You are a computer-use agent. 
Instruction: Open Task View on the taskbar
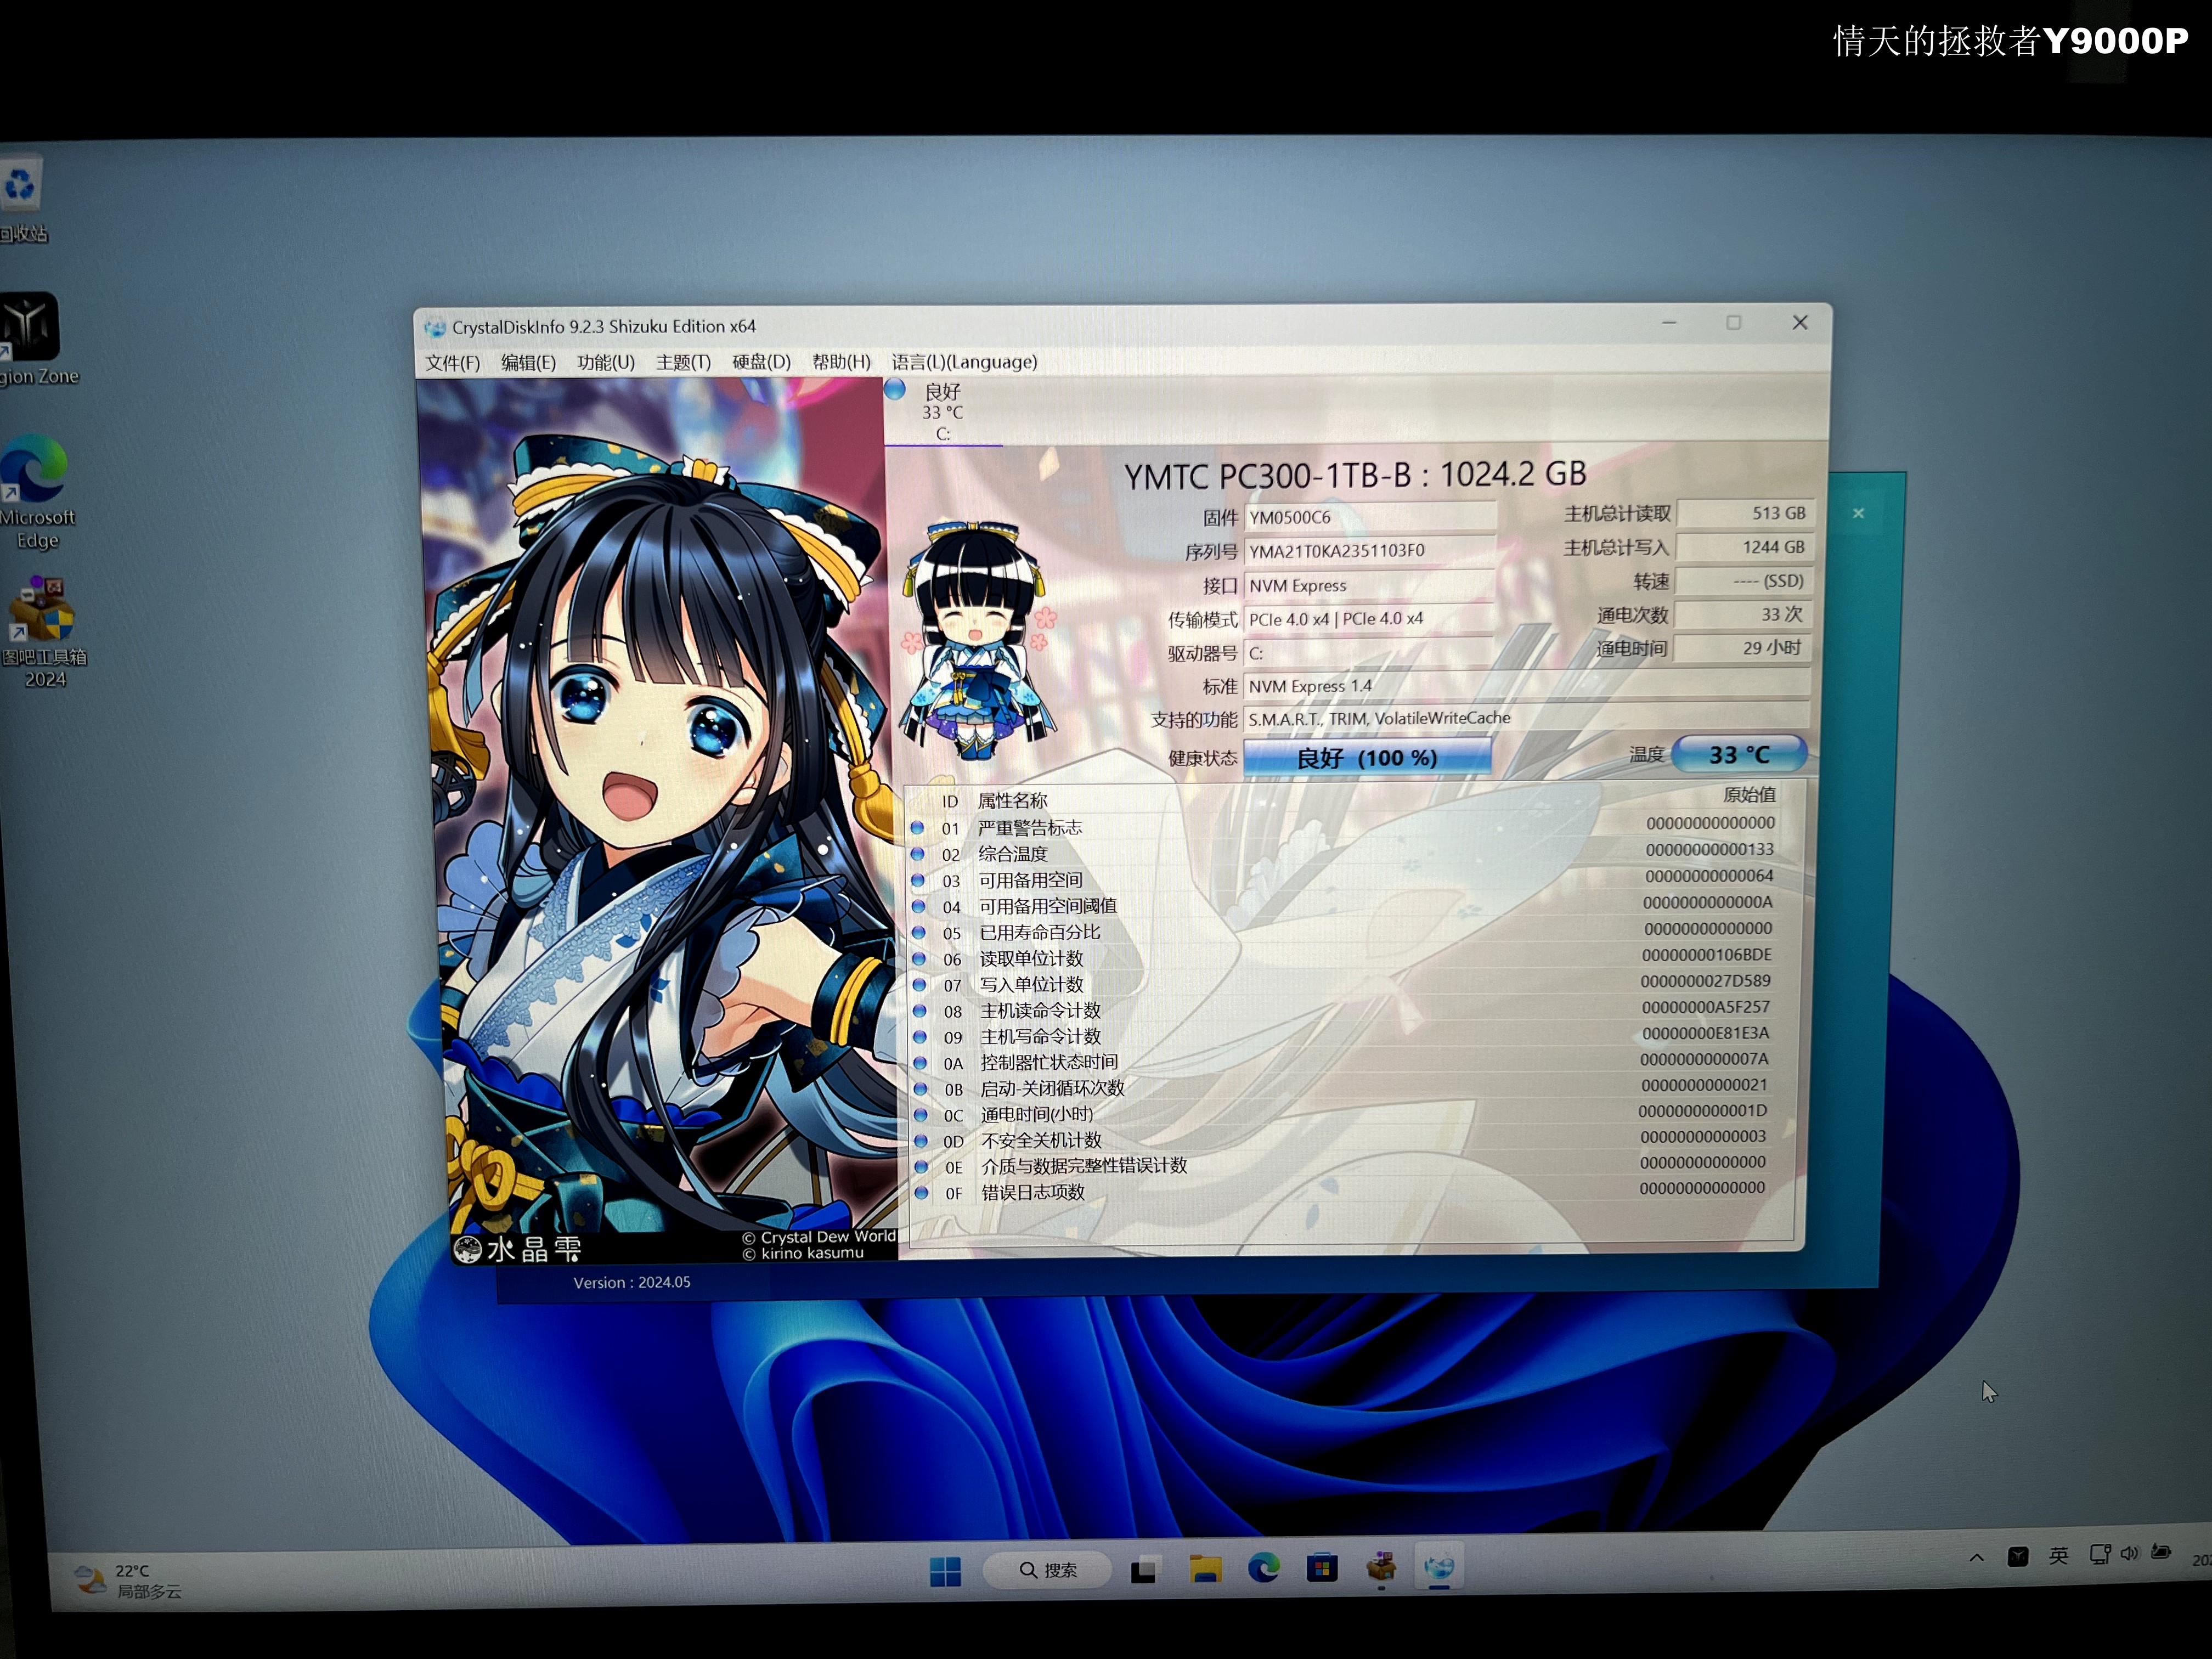coord(1143,1570)
